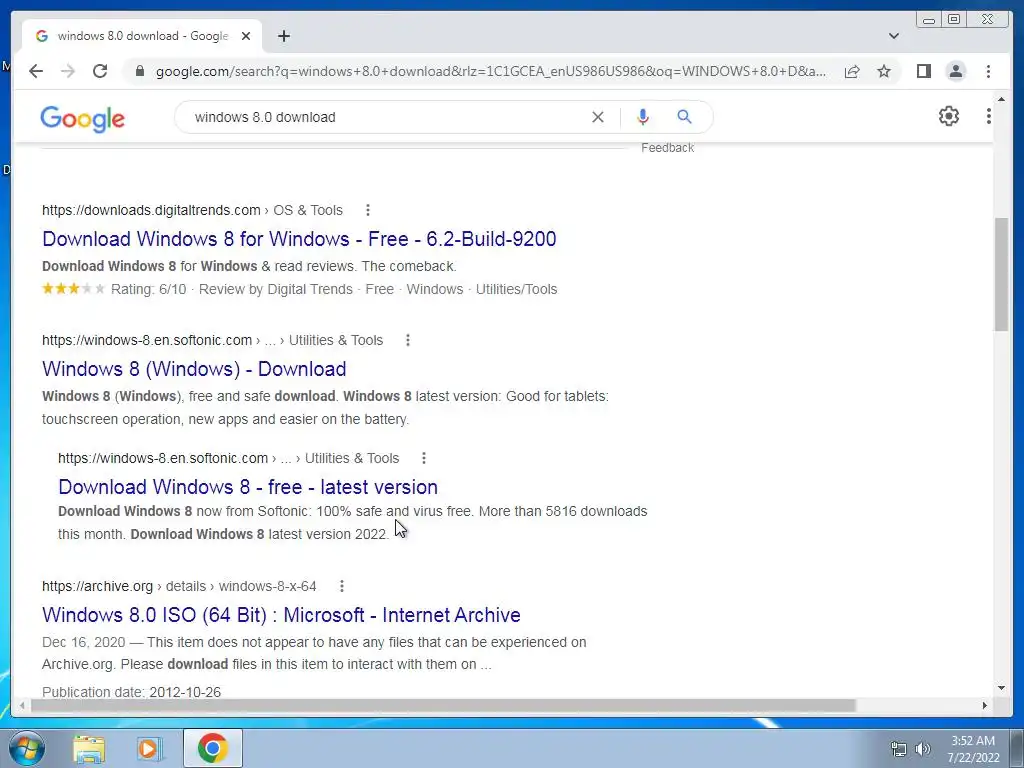Click 'Rating: 6/10' text
This screenshot has width=1024, height=768.
148,289
